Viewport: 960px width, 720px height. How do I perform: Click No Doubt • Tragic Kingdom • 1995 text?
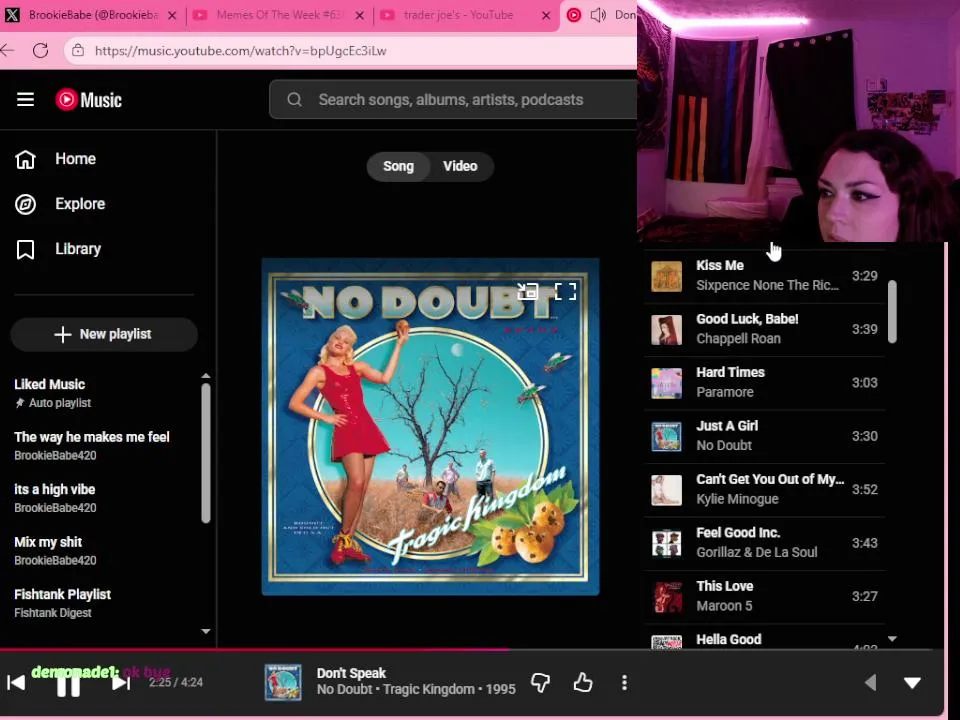pyautogui.click(x=416, y=689)
